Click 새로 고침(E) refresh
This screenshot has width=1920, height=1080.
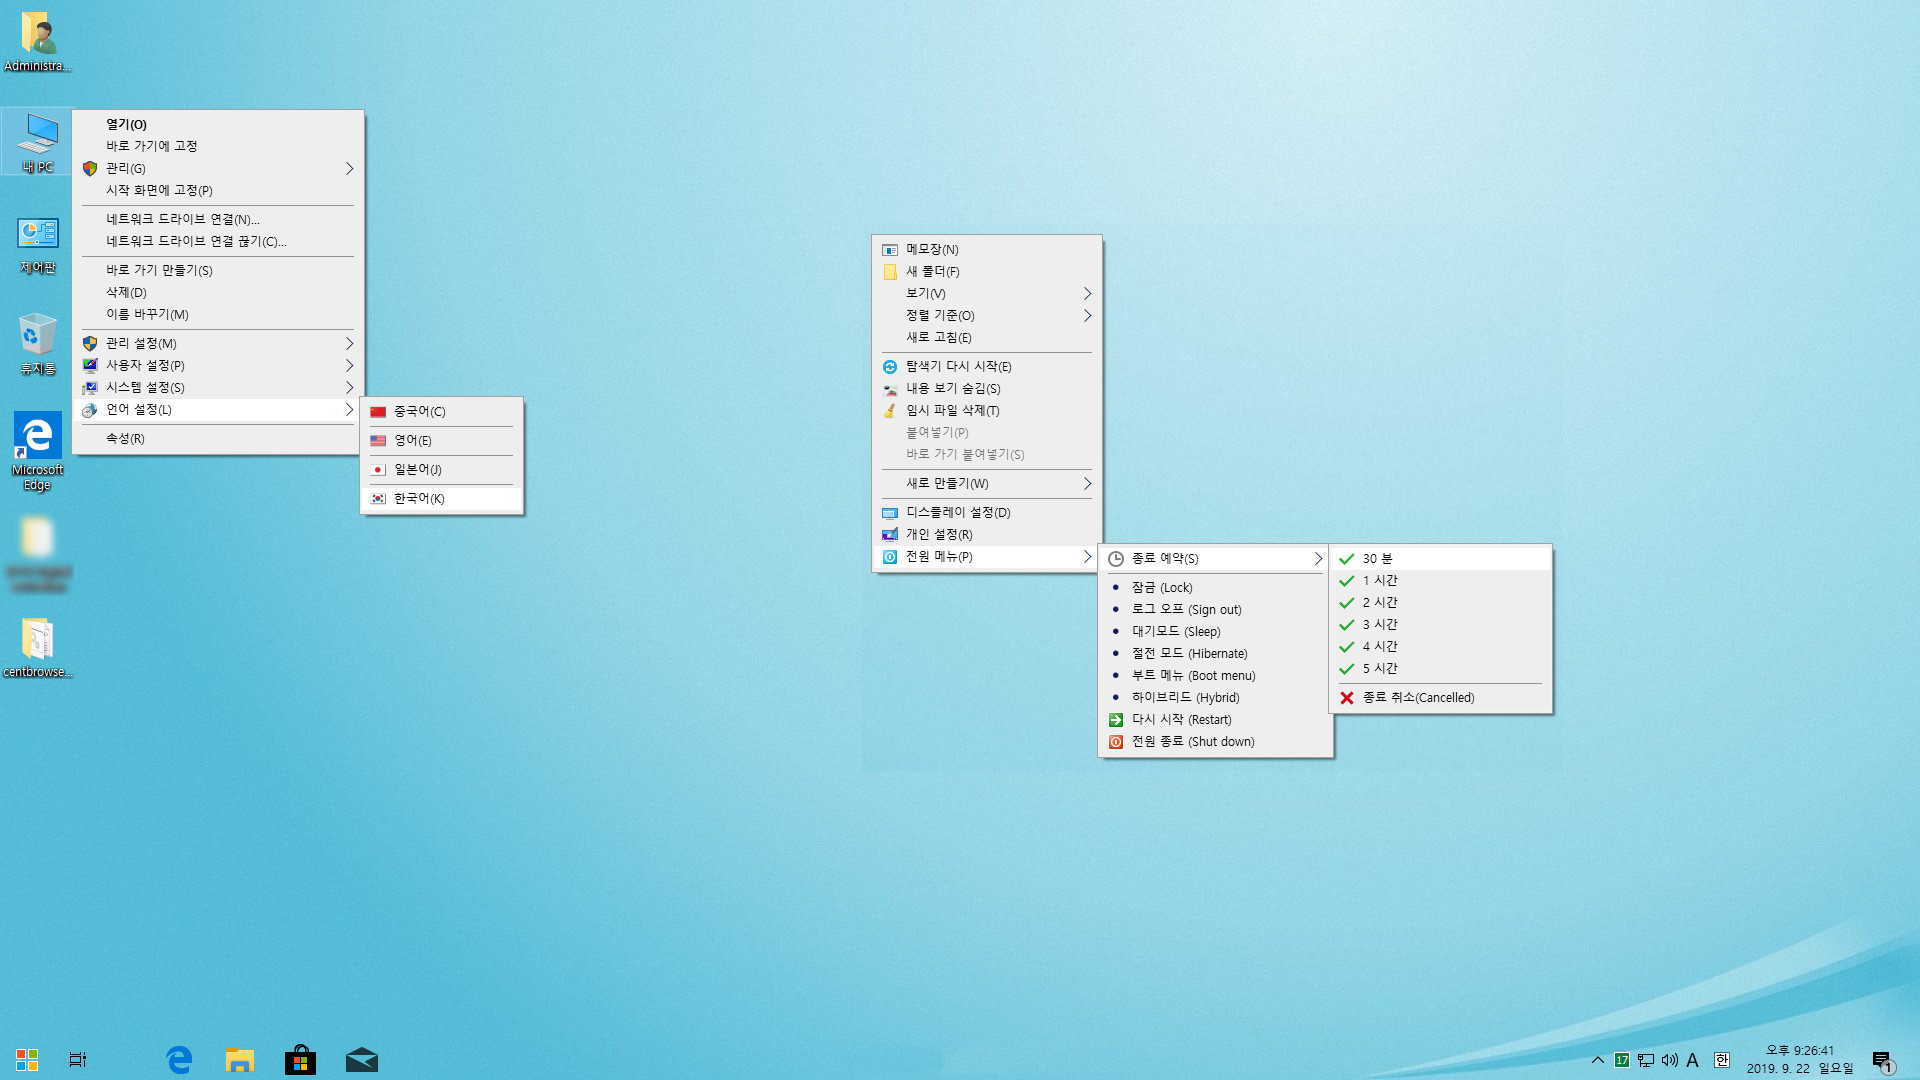point(987,337)
